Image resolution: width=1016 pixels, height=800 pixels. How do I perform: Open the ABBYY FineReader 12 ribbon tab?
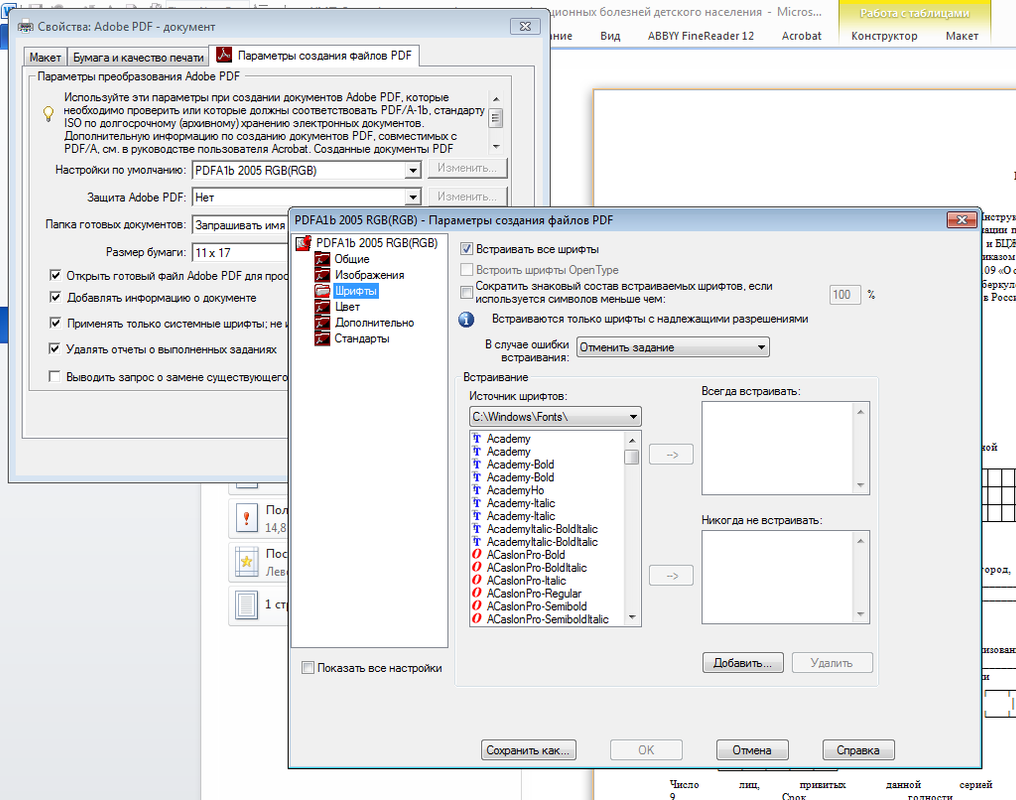701,36
